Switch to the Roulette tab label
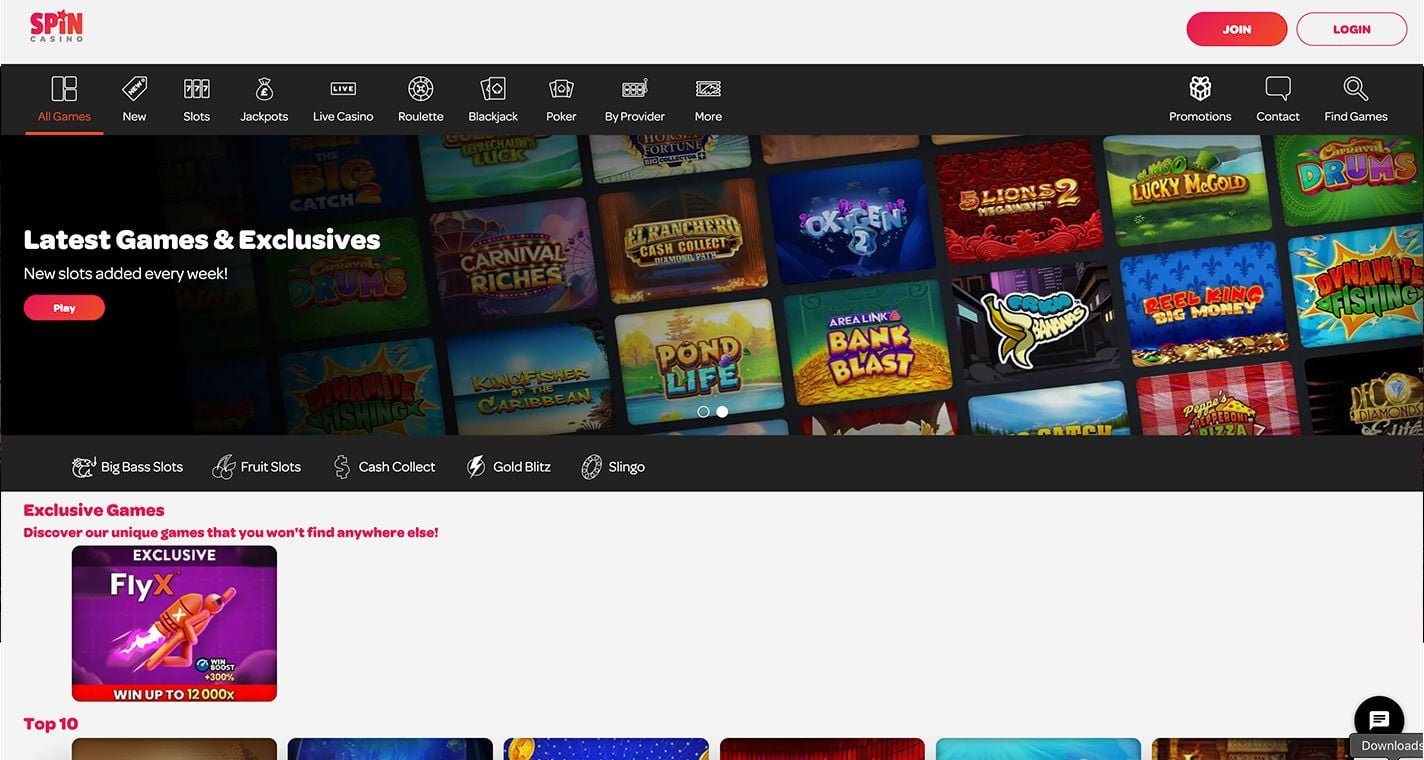The image size is (1424, 760). (x=421, y=117)
